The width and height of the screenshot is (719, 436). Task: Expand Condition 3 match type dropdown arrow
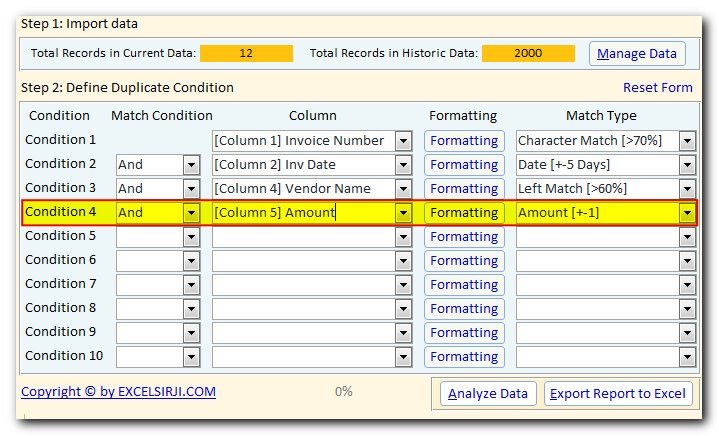click(x=687, y=189)
